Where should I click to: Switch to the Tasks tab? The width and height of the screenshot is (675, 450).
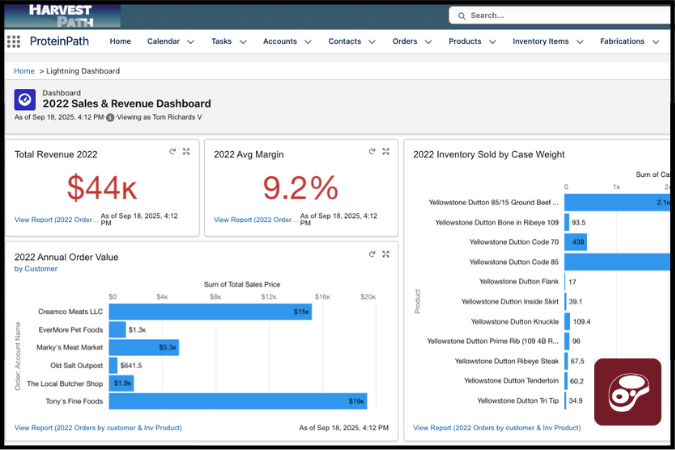(x=221, y=41)
